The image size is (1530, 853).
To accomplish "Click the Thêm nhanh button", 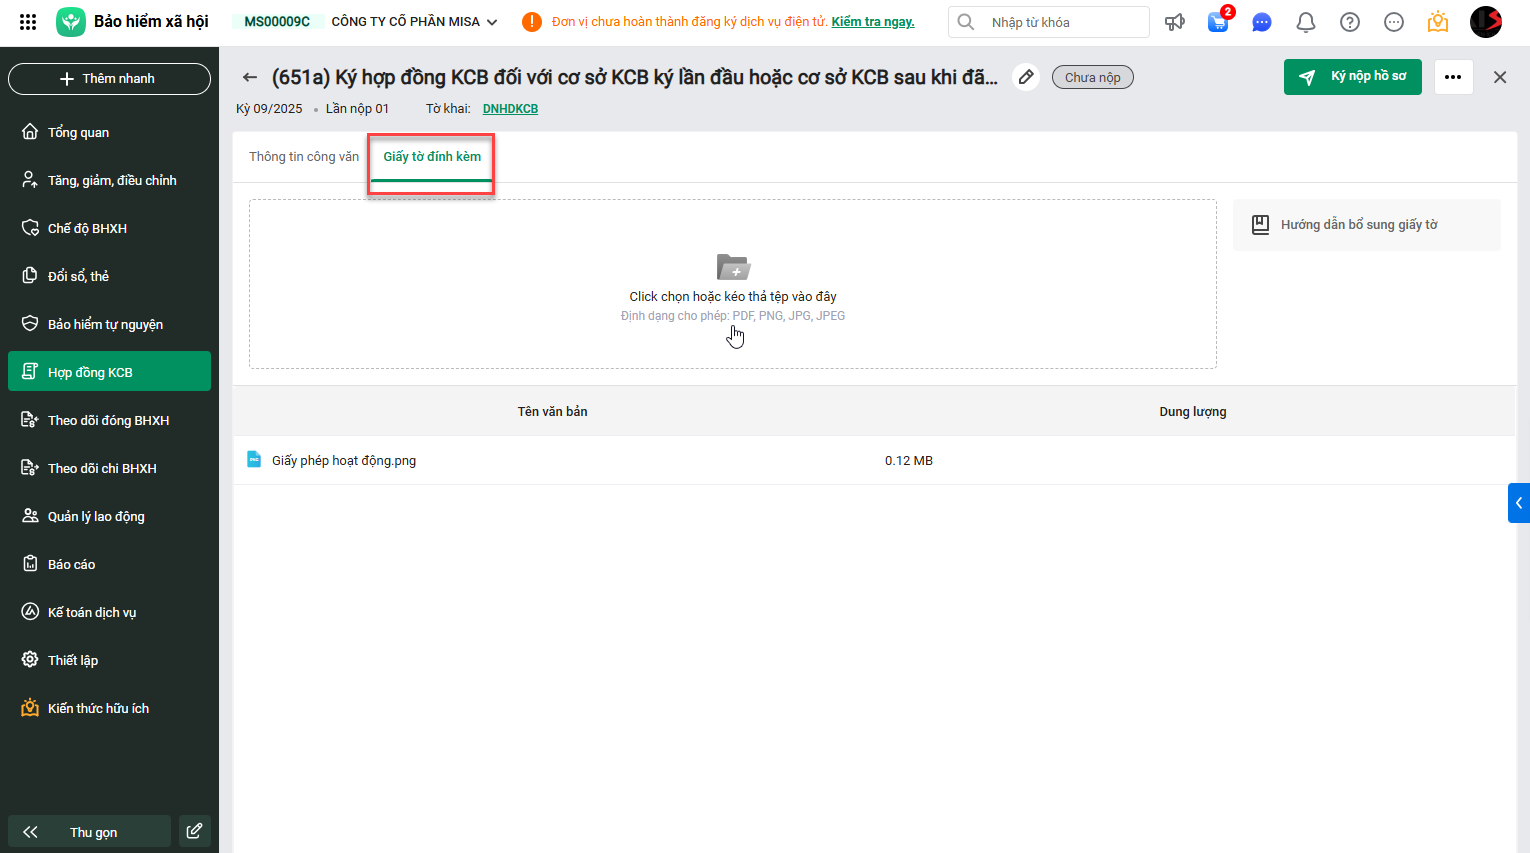I will 109,78.
